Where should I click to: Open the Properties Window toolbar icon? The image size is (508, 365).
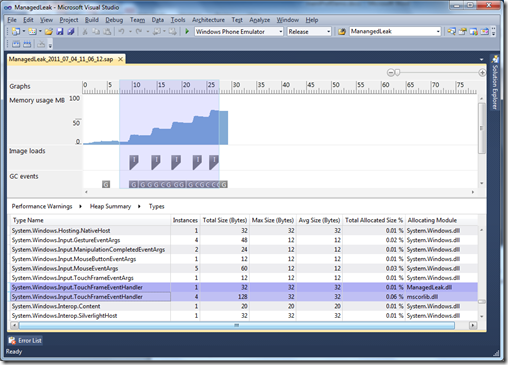(463, 32)
